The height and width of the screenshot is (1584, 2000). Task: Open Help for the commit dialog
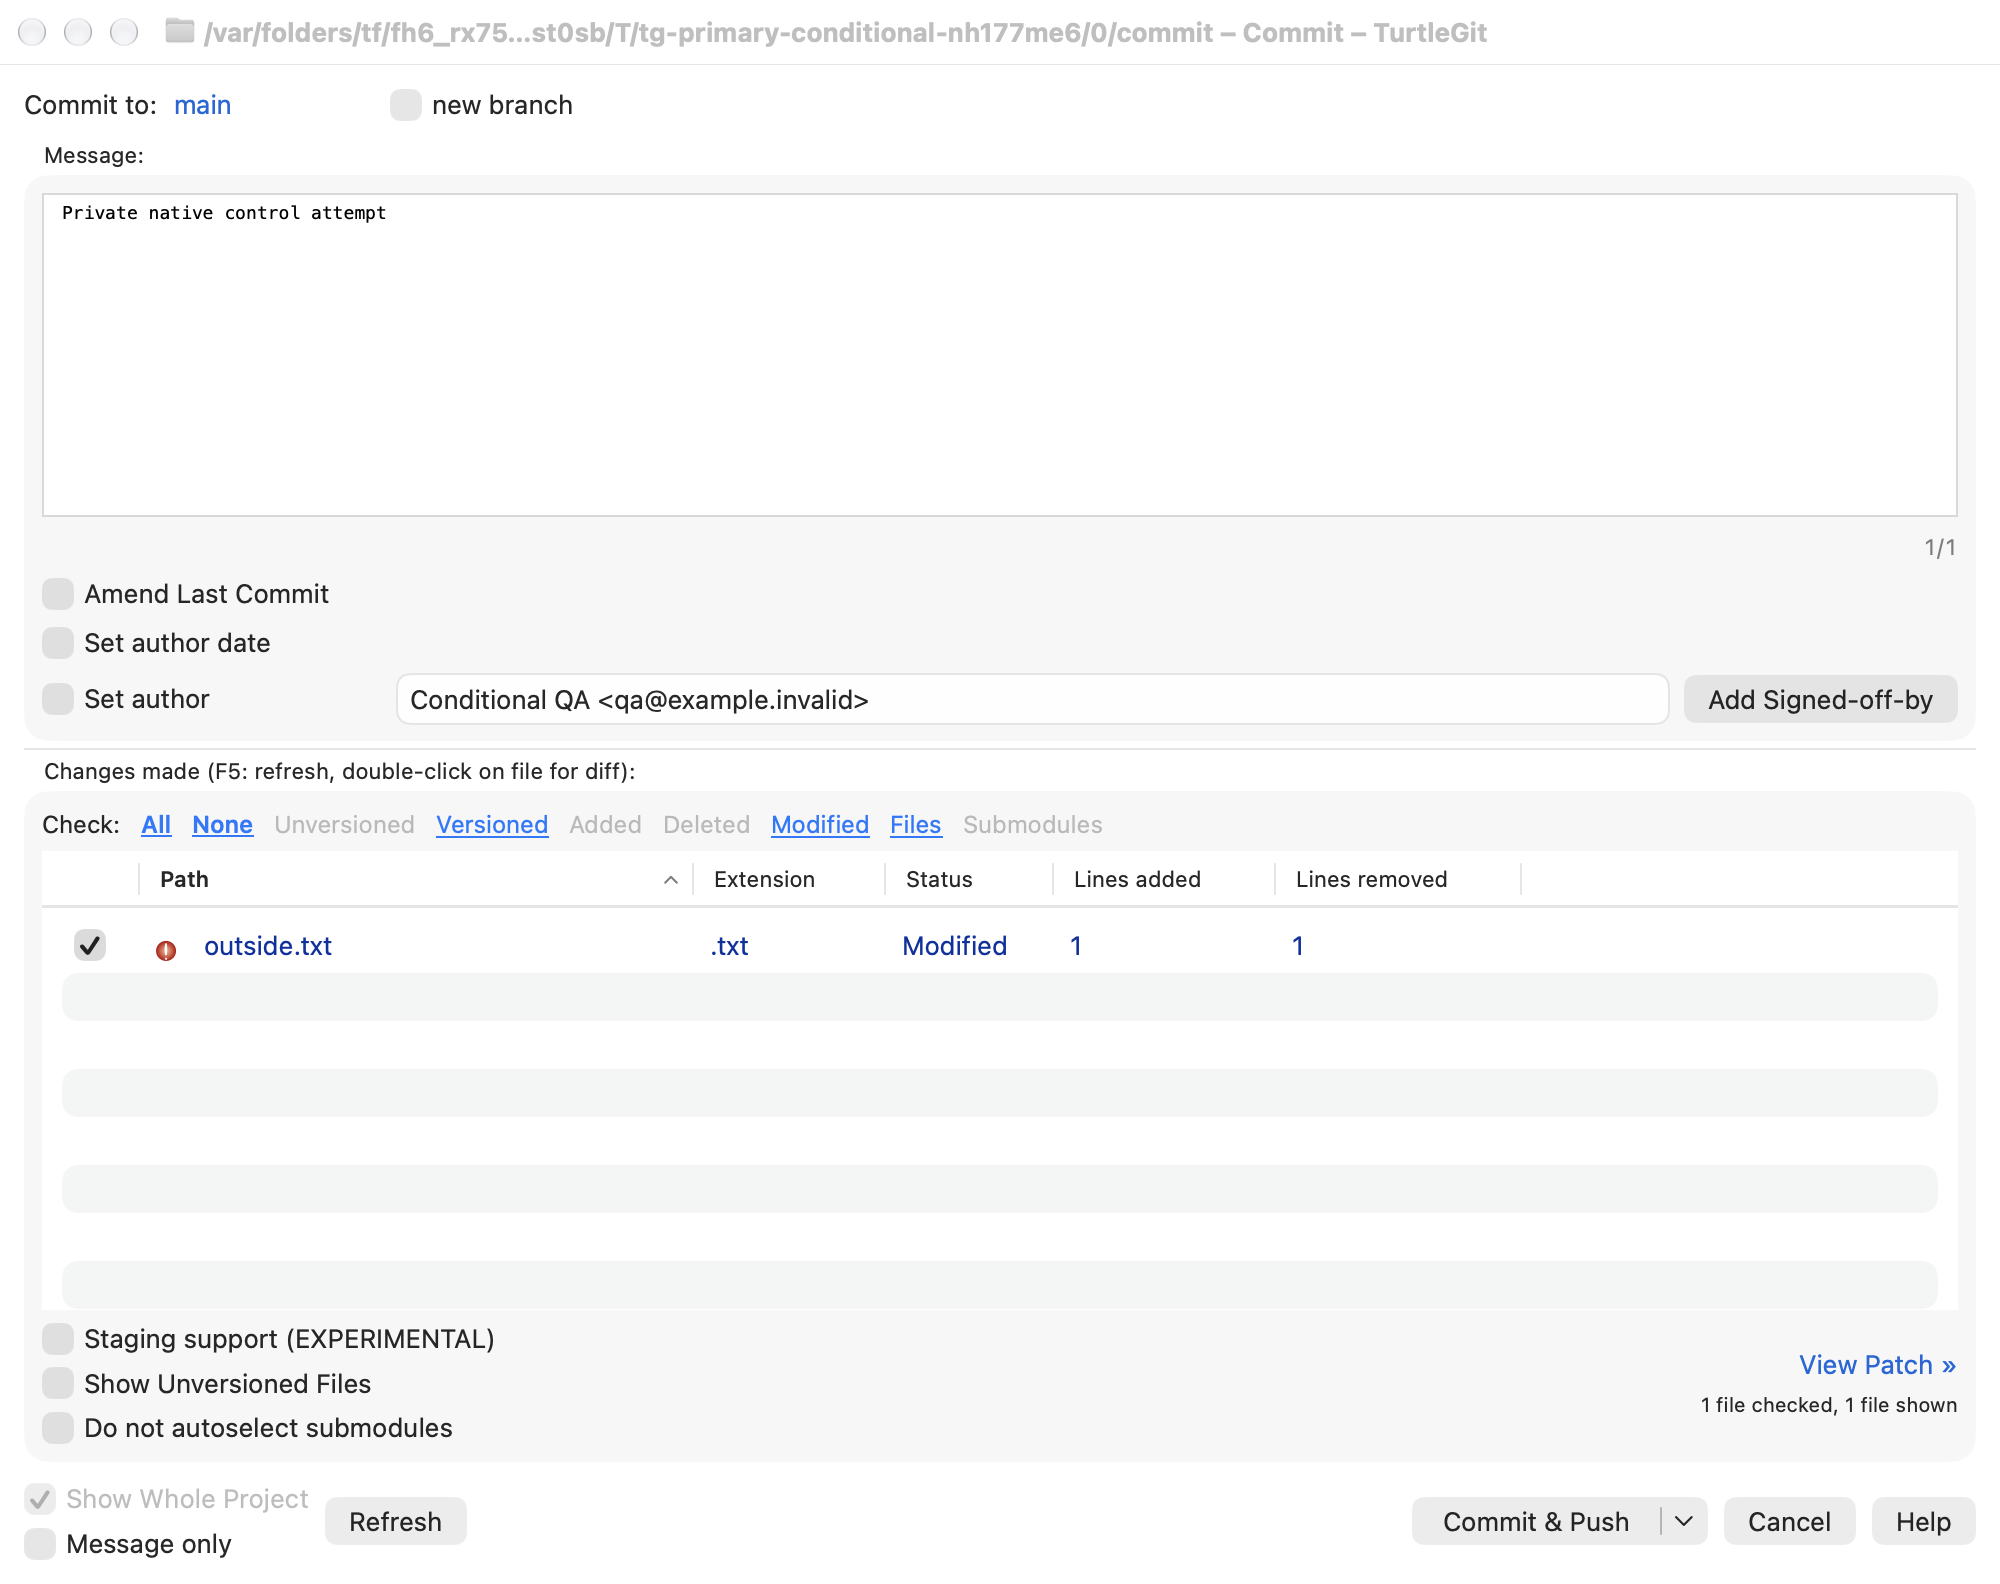tap(1923, 1522)
